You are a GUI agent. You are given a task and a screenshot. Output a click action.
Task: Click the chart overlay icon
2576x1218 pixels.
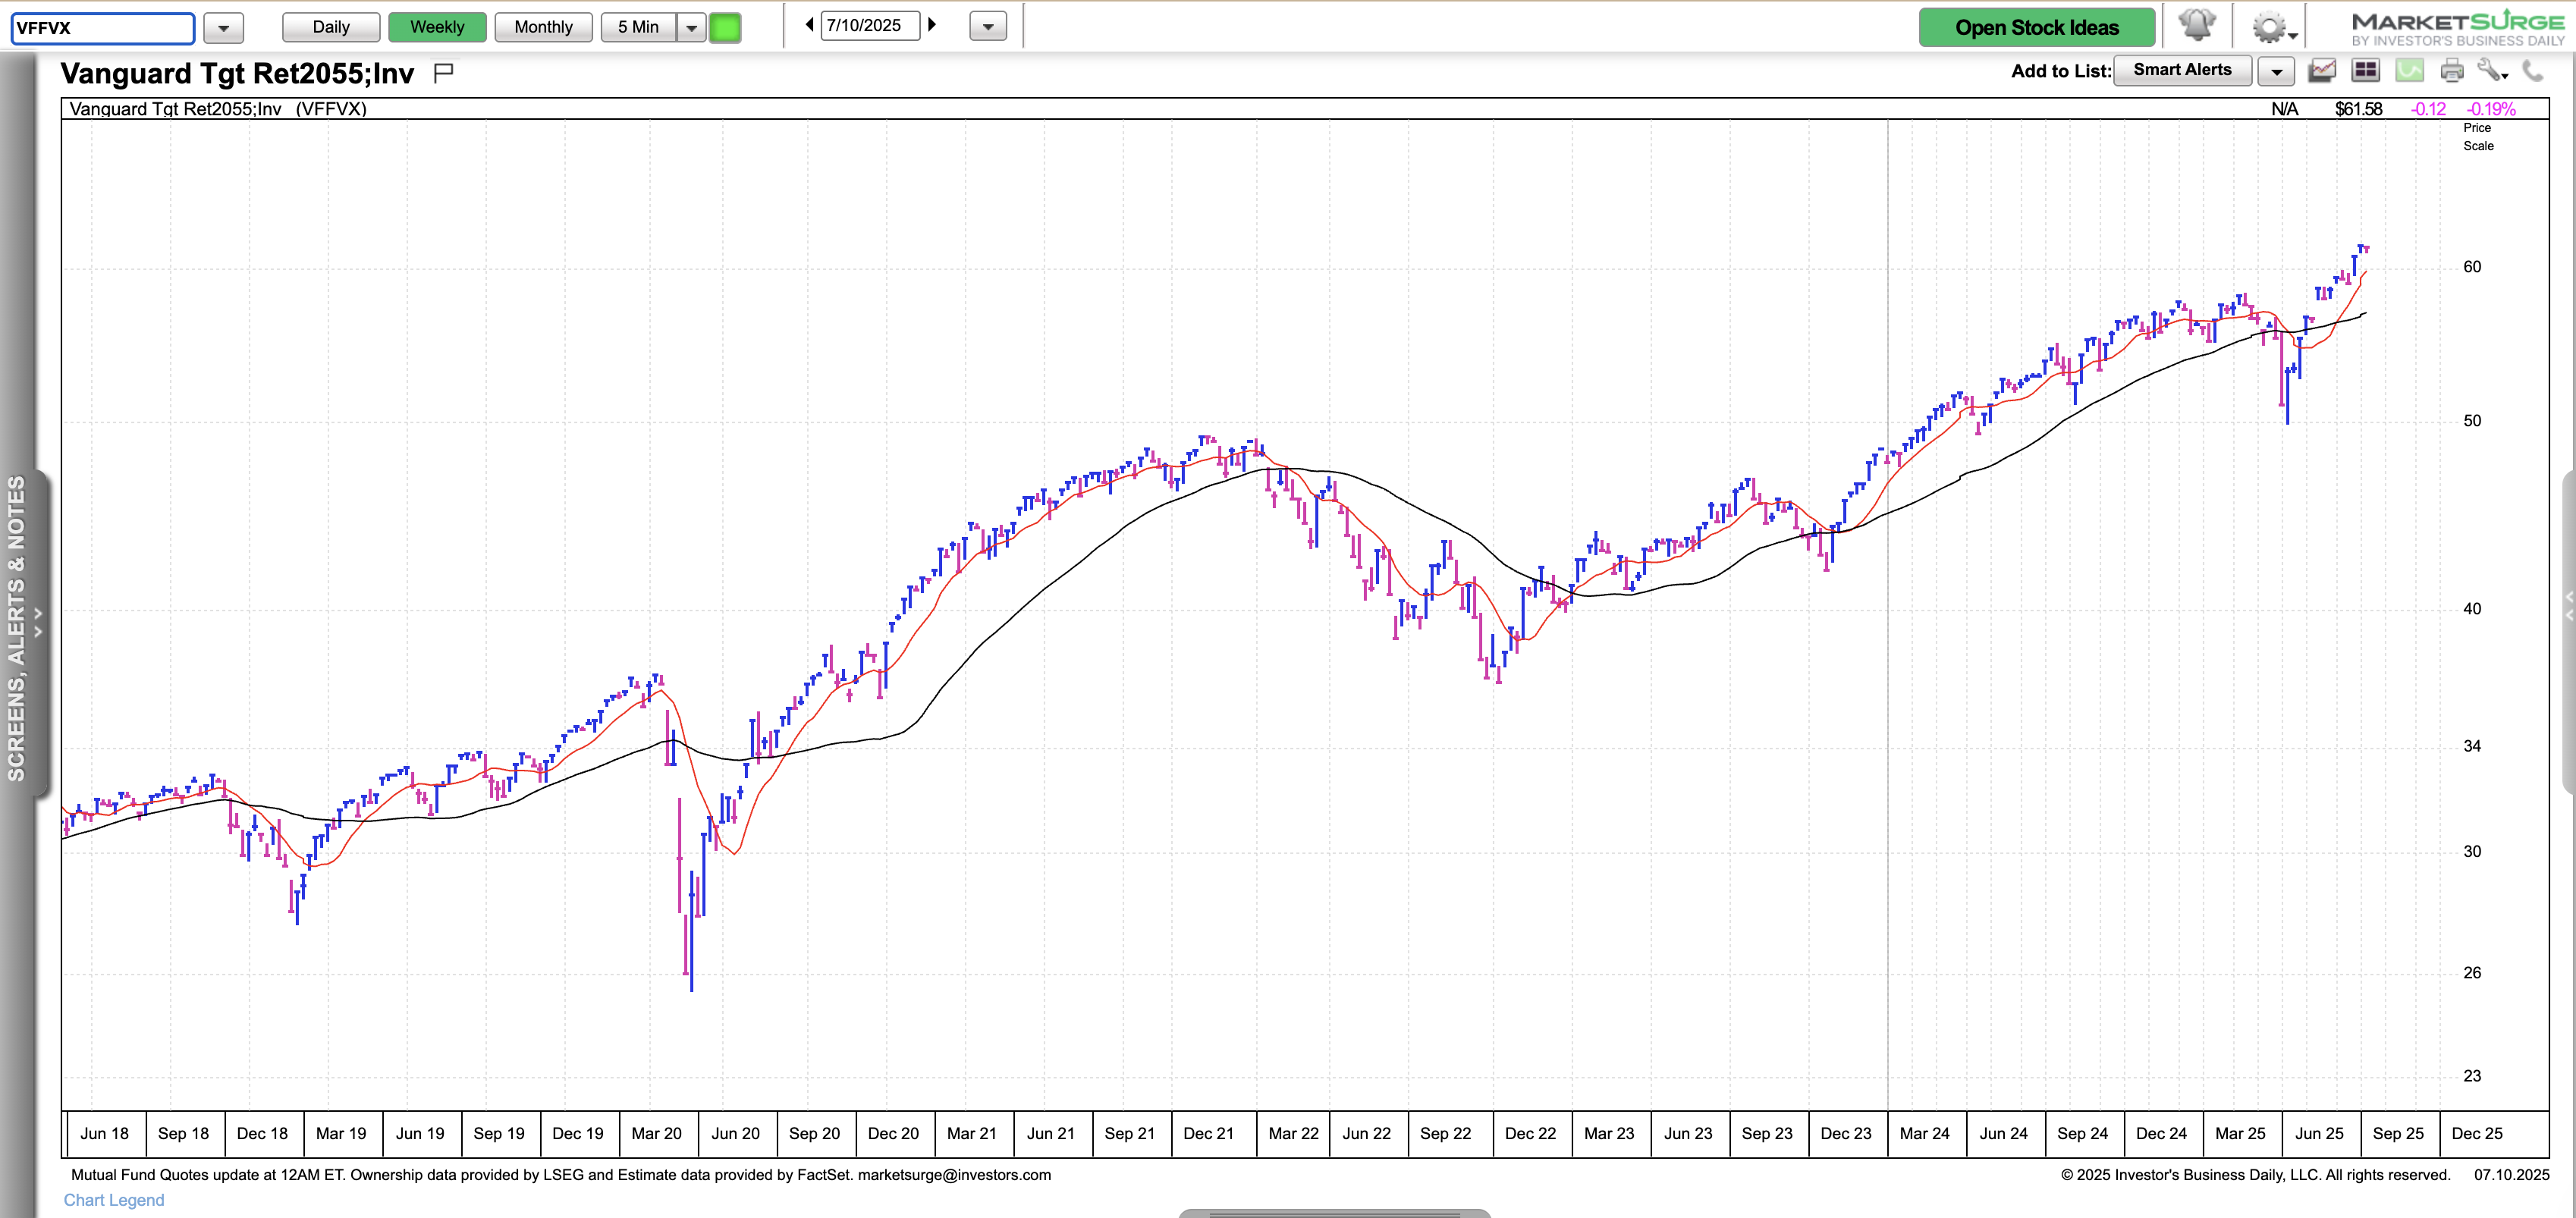click(x=2322, y=71)
